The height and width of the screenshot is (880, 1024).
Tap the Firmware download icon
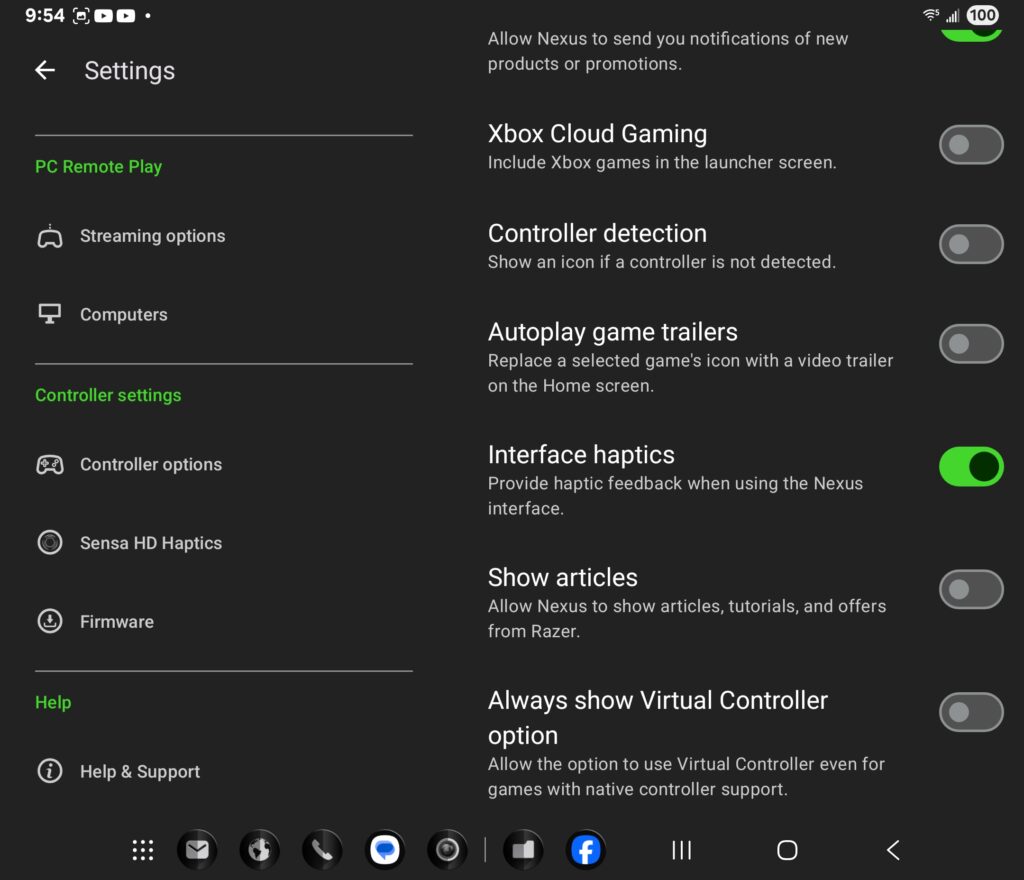50,621
